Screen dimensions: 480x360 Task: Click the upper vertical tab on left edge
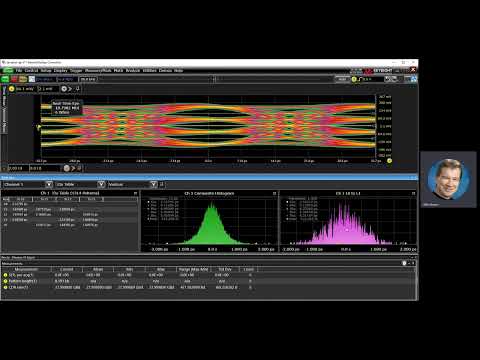(4, 96)
